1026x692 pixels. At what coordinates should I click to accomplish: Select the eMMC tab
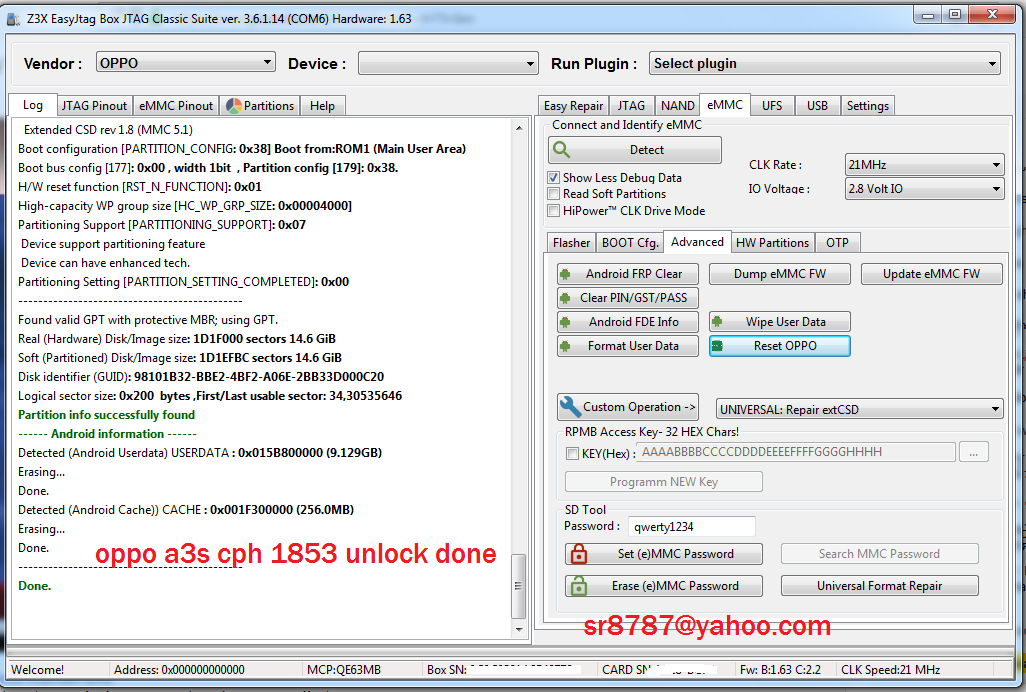click(x=725, y=105)
